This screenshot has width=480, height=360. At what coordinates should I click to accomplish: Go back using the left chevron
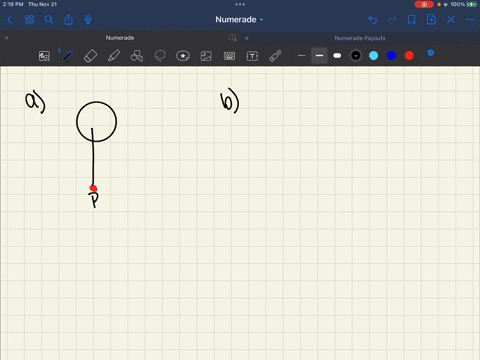tap(9, 20)
